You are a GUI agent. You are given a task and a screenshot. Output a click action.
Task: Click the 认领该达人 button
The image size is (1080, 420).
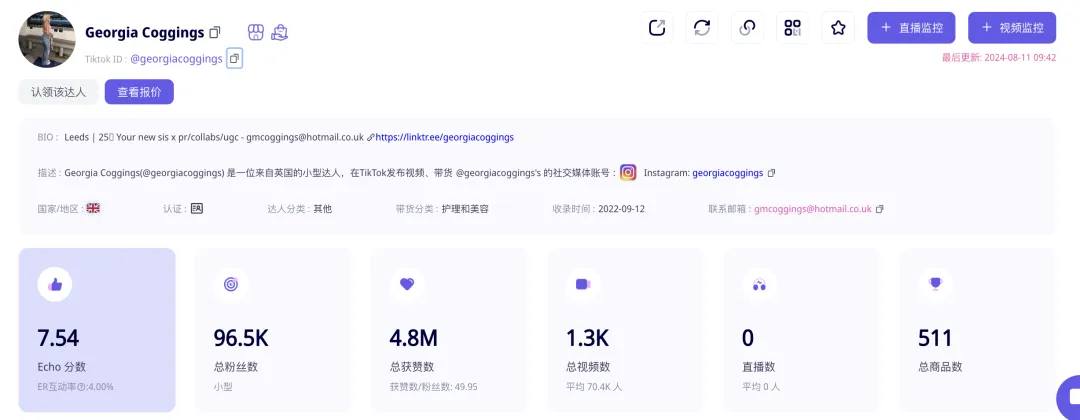pyautogui.click(x=59, y=92)
